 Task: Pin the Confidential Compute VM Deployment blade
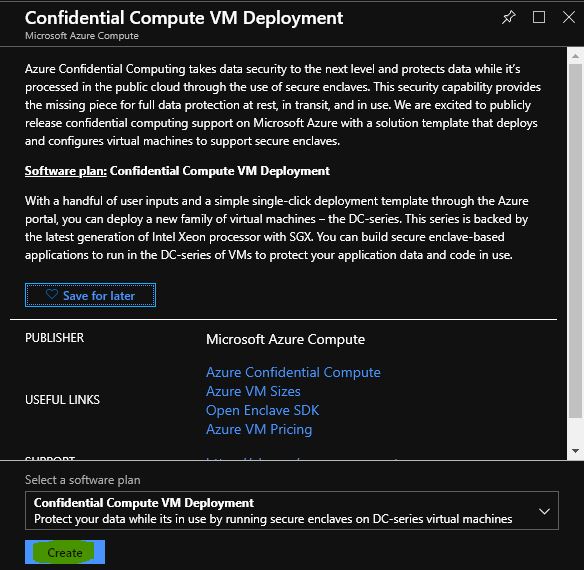tap(508, 17)
